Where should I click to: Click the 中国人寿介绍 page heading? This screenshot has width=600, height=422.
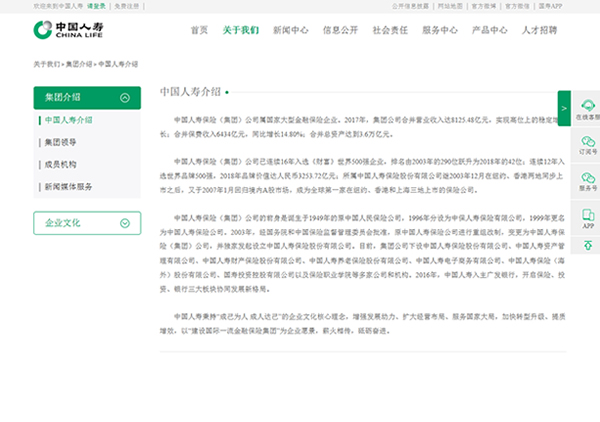coord(190,92)
